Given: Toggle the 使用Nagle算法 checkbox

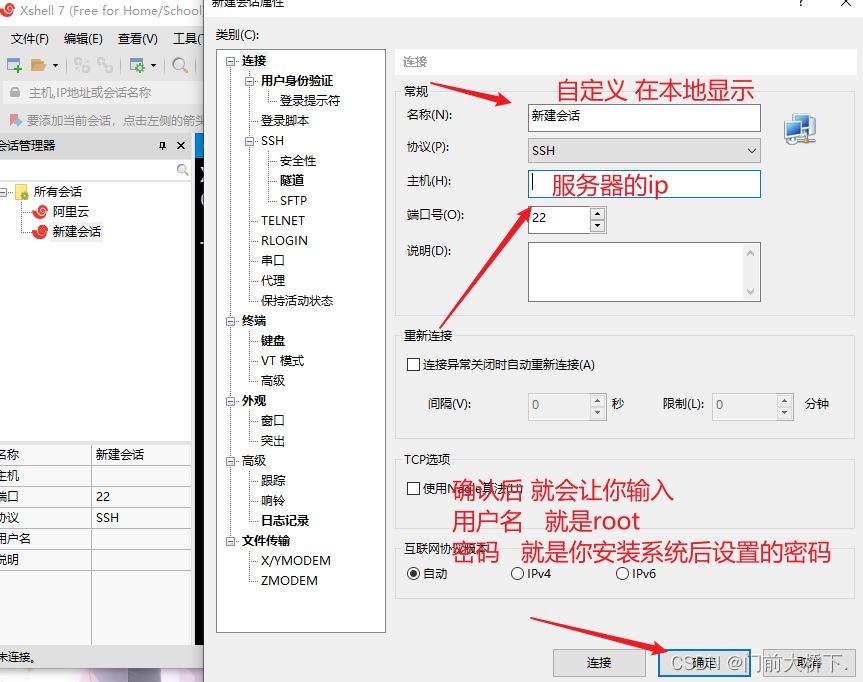Looking at the screenshot, I should [413, 489].
